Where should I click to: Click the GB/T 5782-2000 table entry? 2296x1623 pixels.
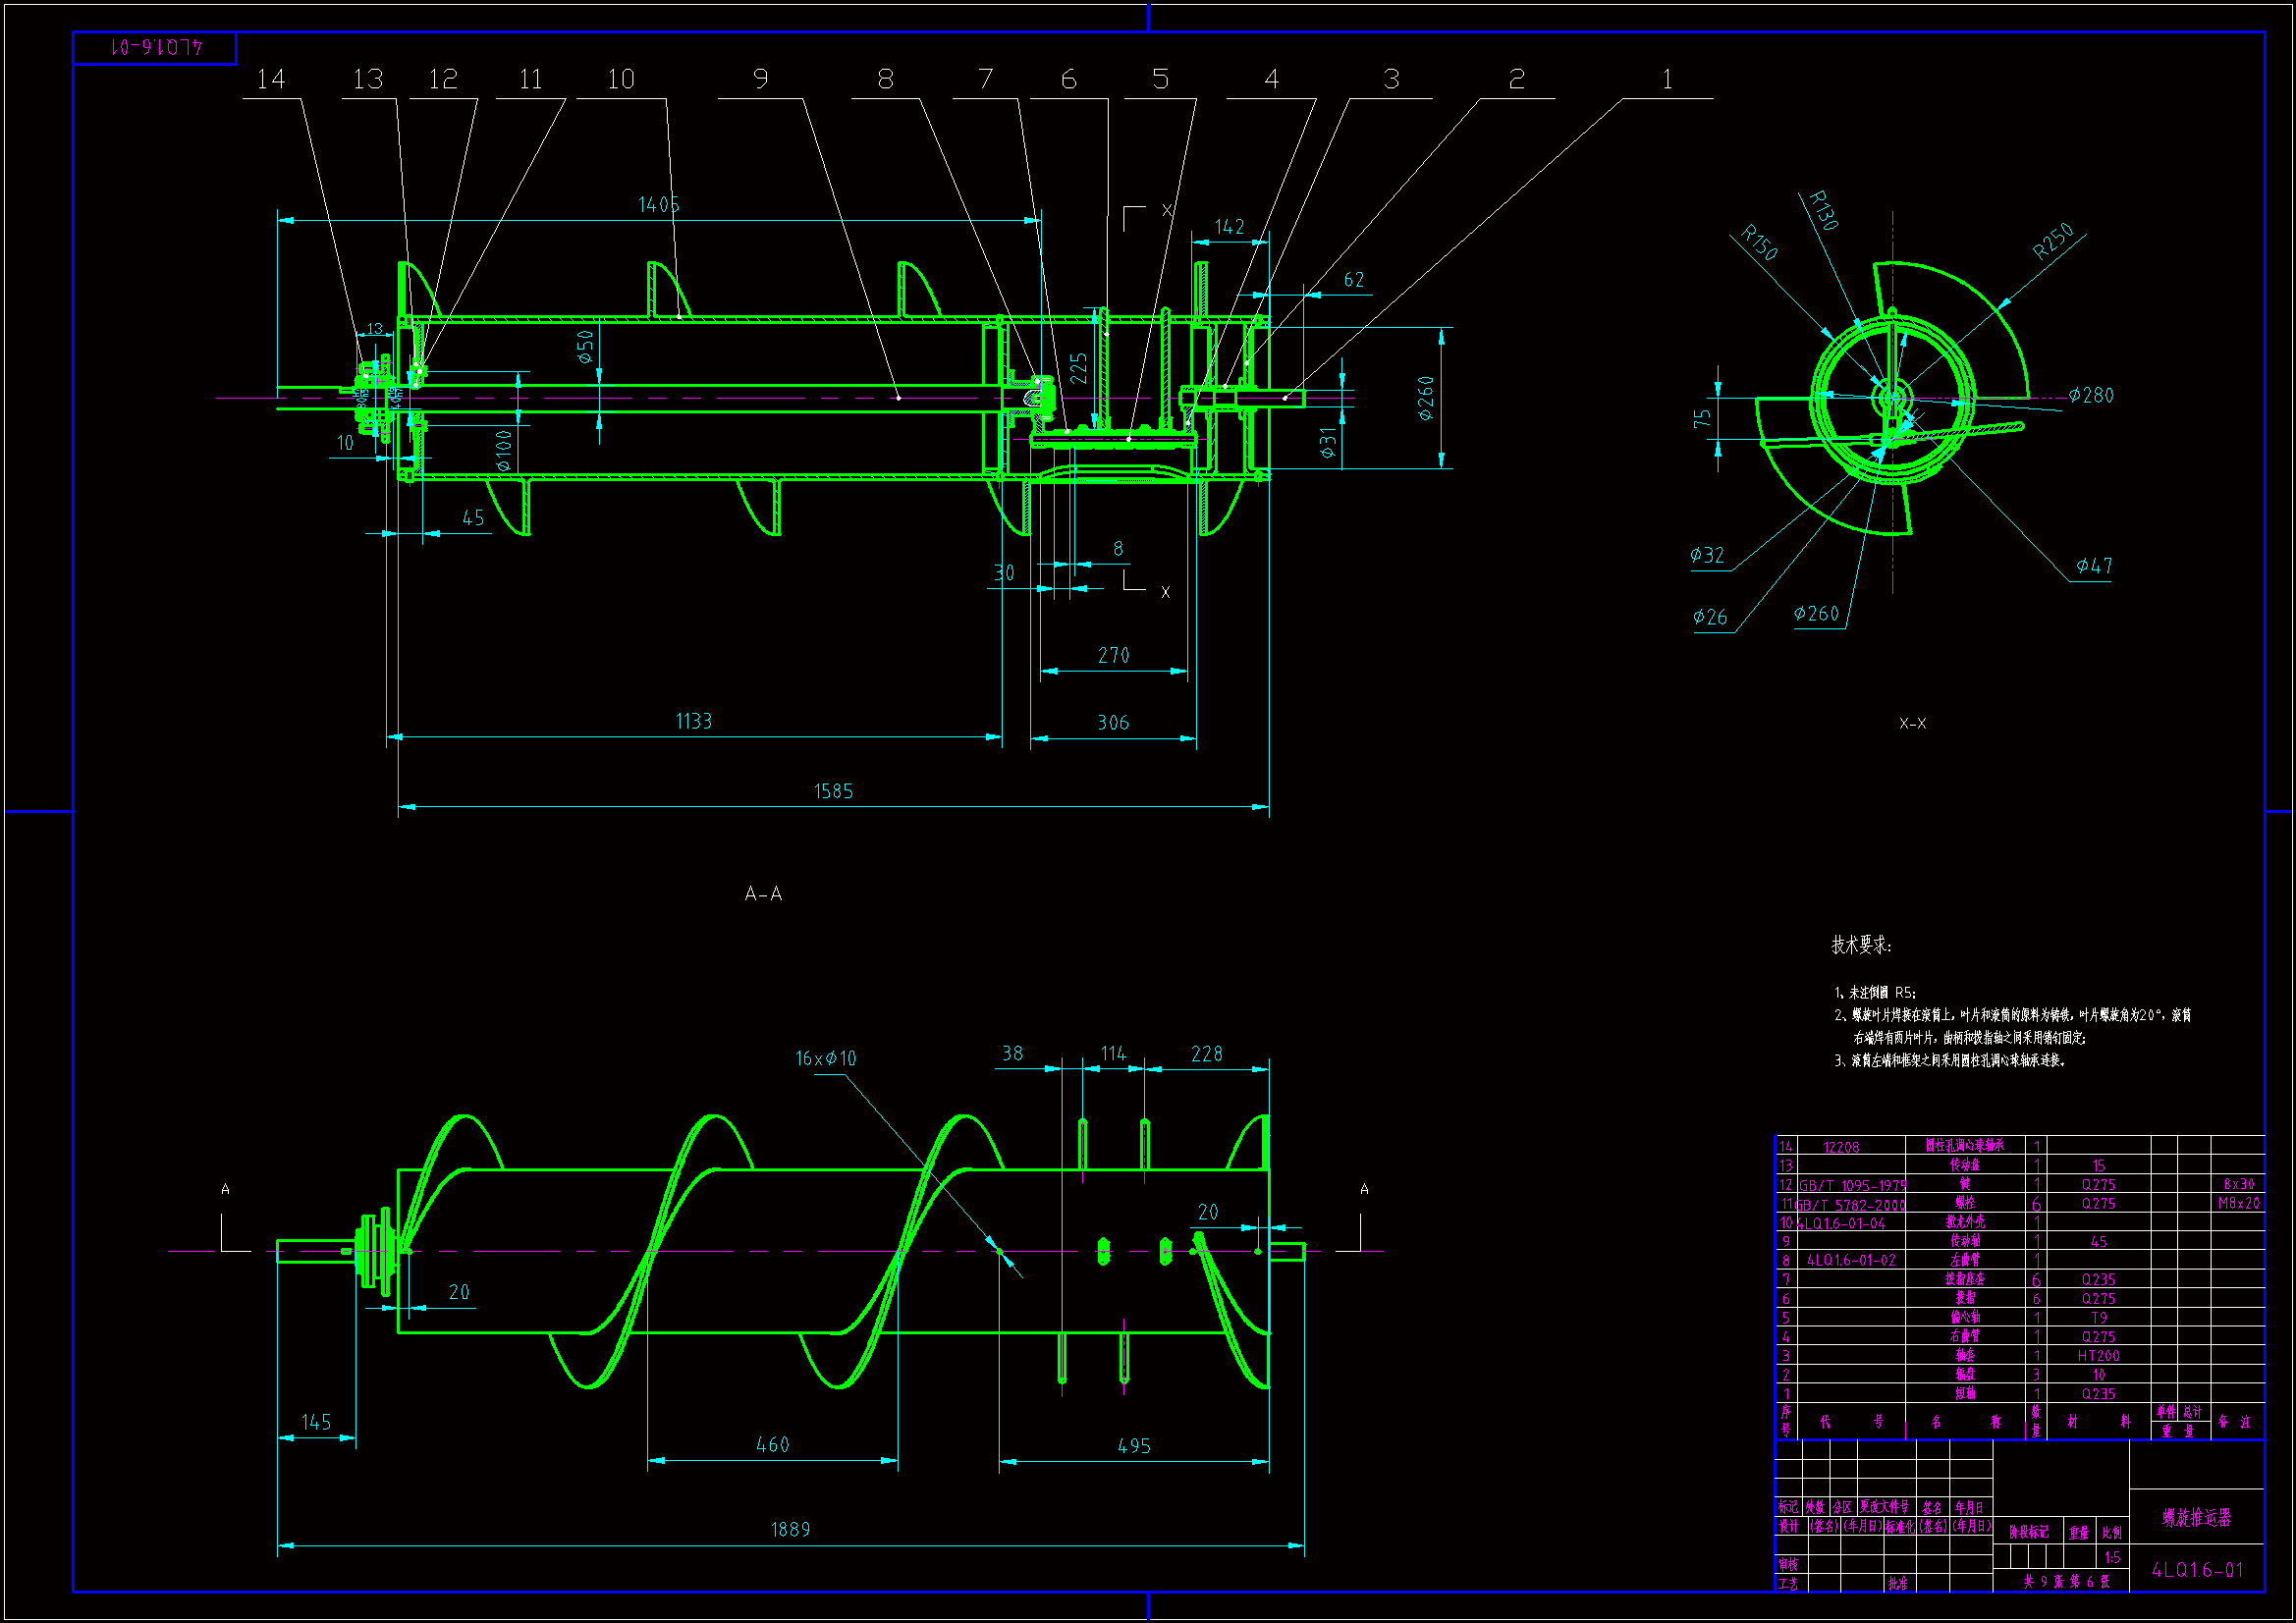tap(1852, 1204)
